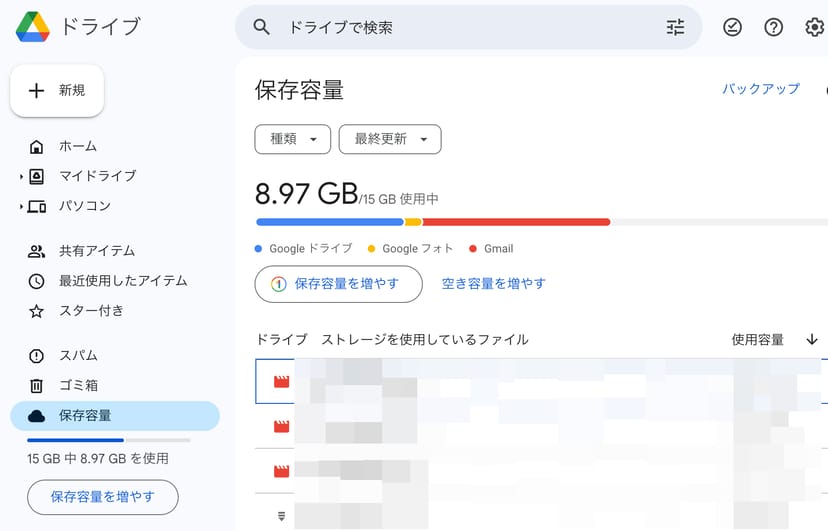Expand the マイドライブ tree arrow

coord(21,177)
